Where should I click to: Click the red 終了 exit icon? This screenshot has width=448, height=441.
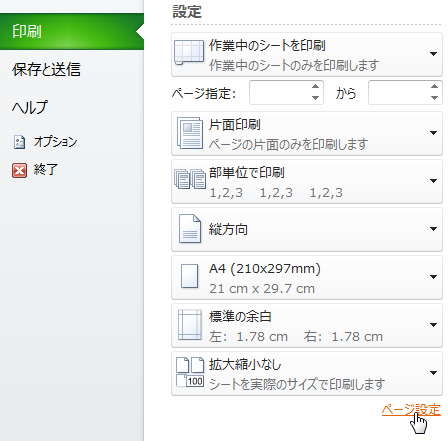(19, 170)
